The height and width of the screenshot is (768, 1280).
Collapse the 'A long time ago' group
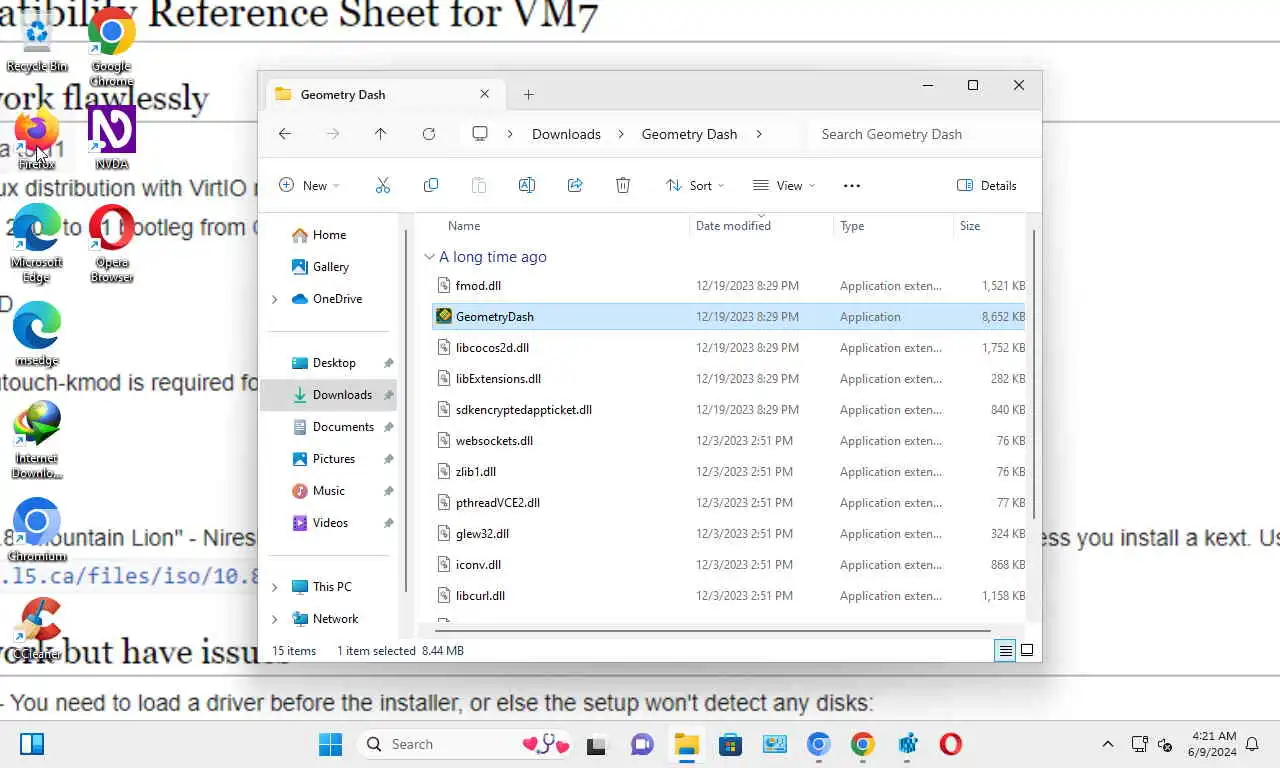(x=429, y=257)
